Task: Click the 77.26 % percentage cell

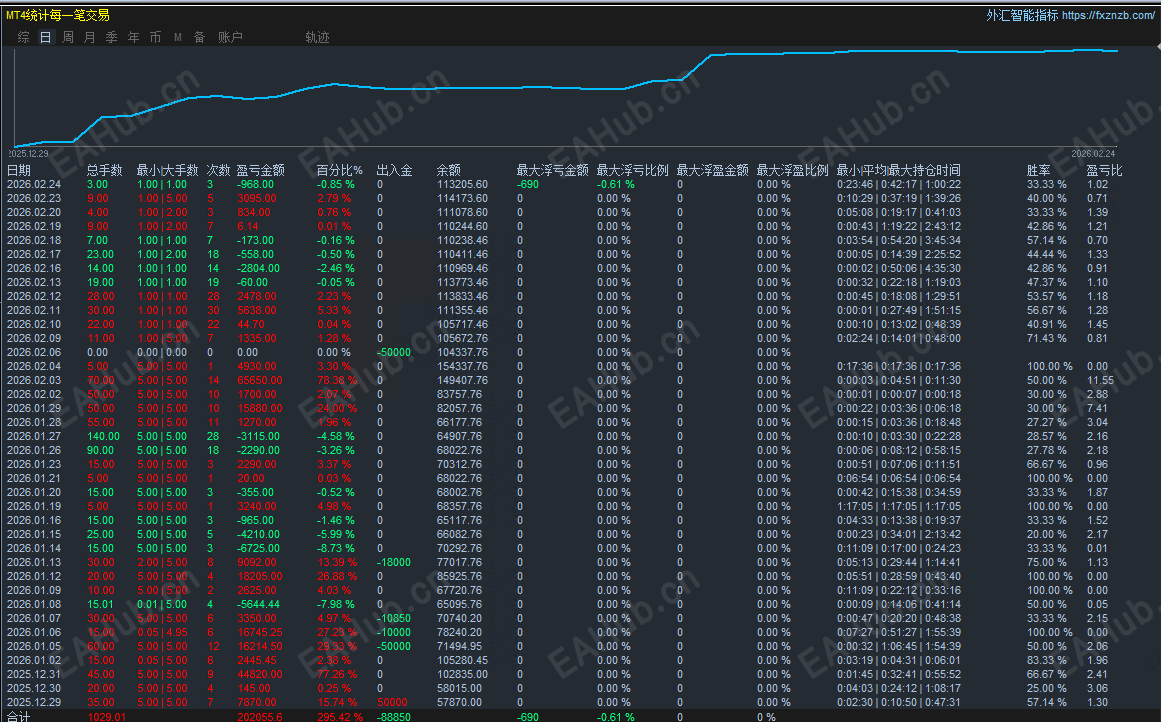Action: tap(337, 675)
